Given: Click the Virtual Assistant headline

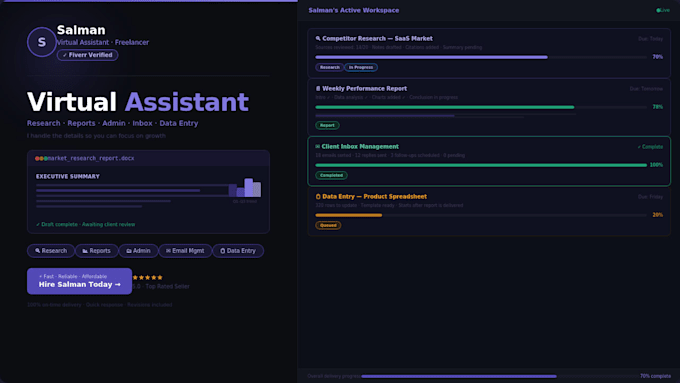Looking at the screenshot, I should 138,102.
